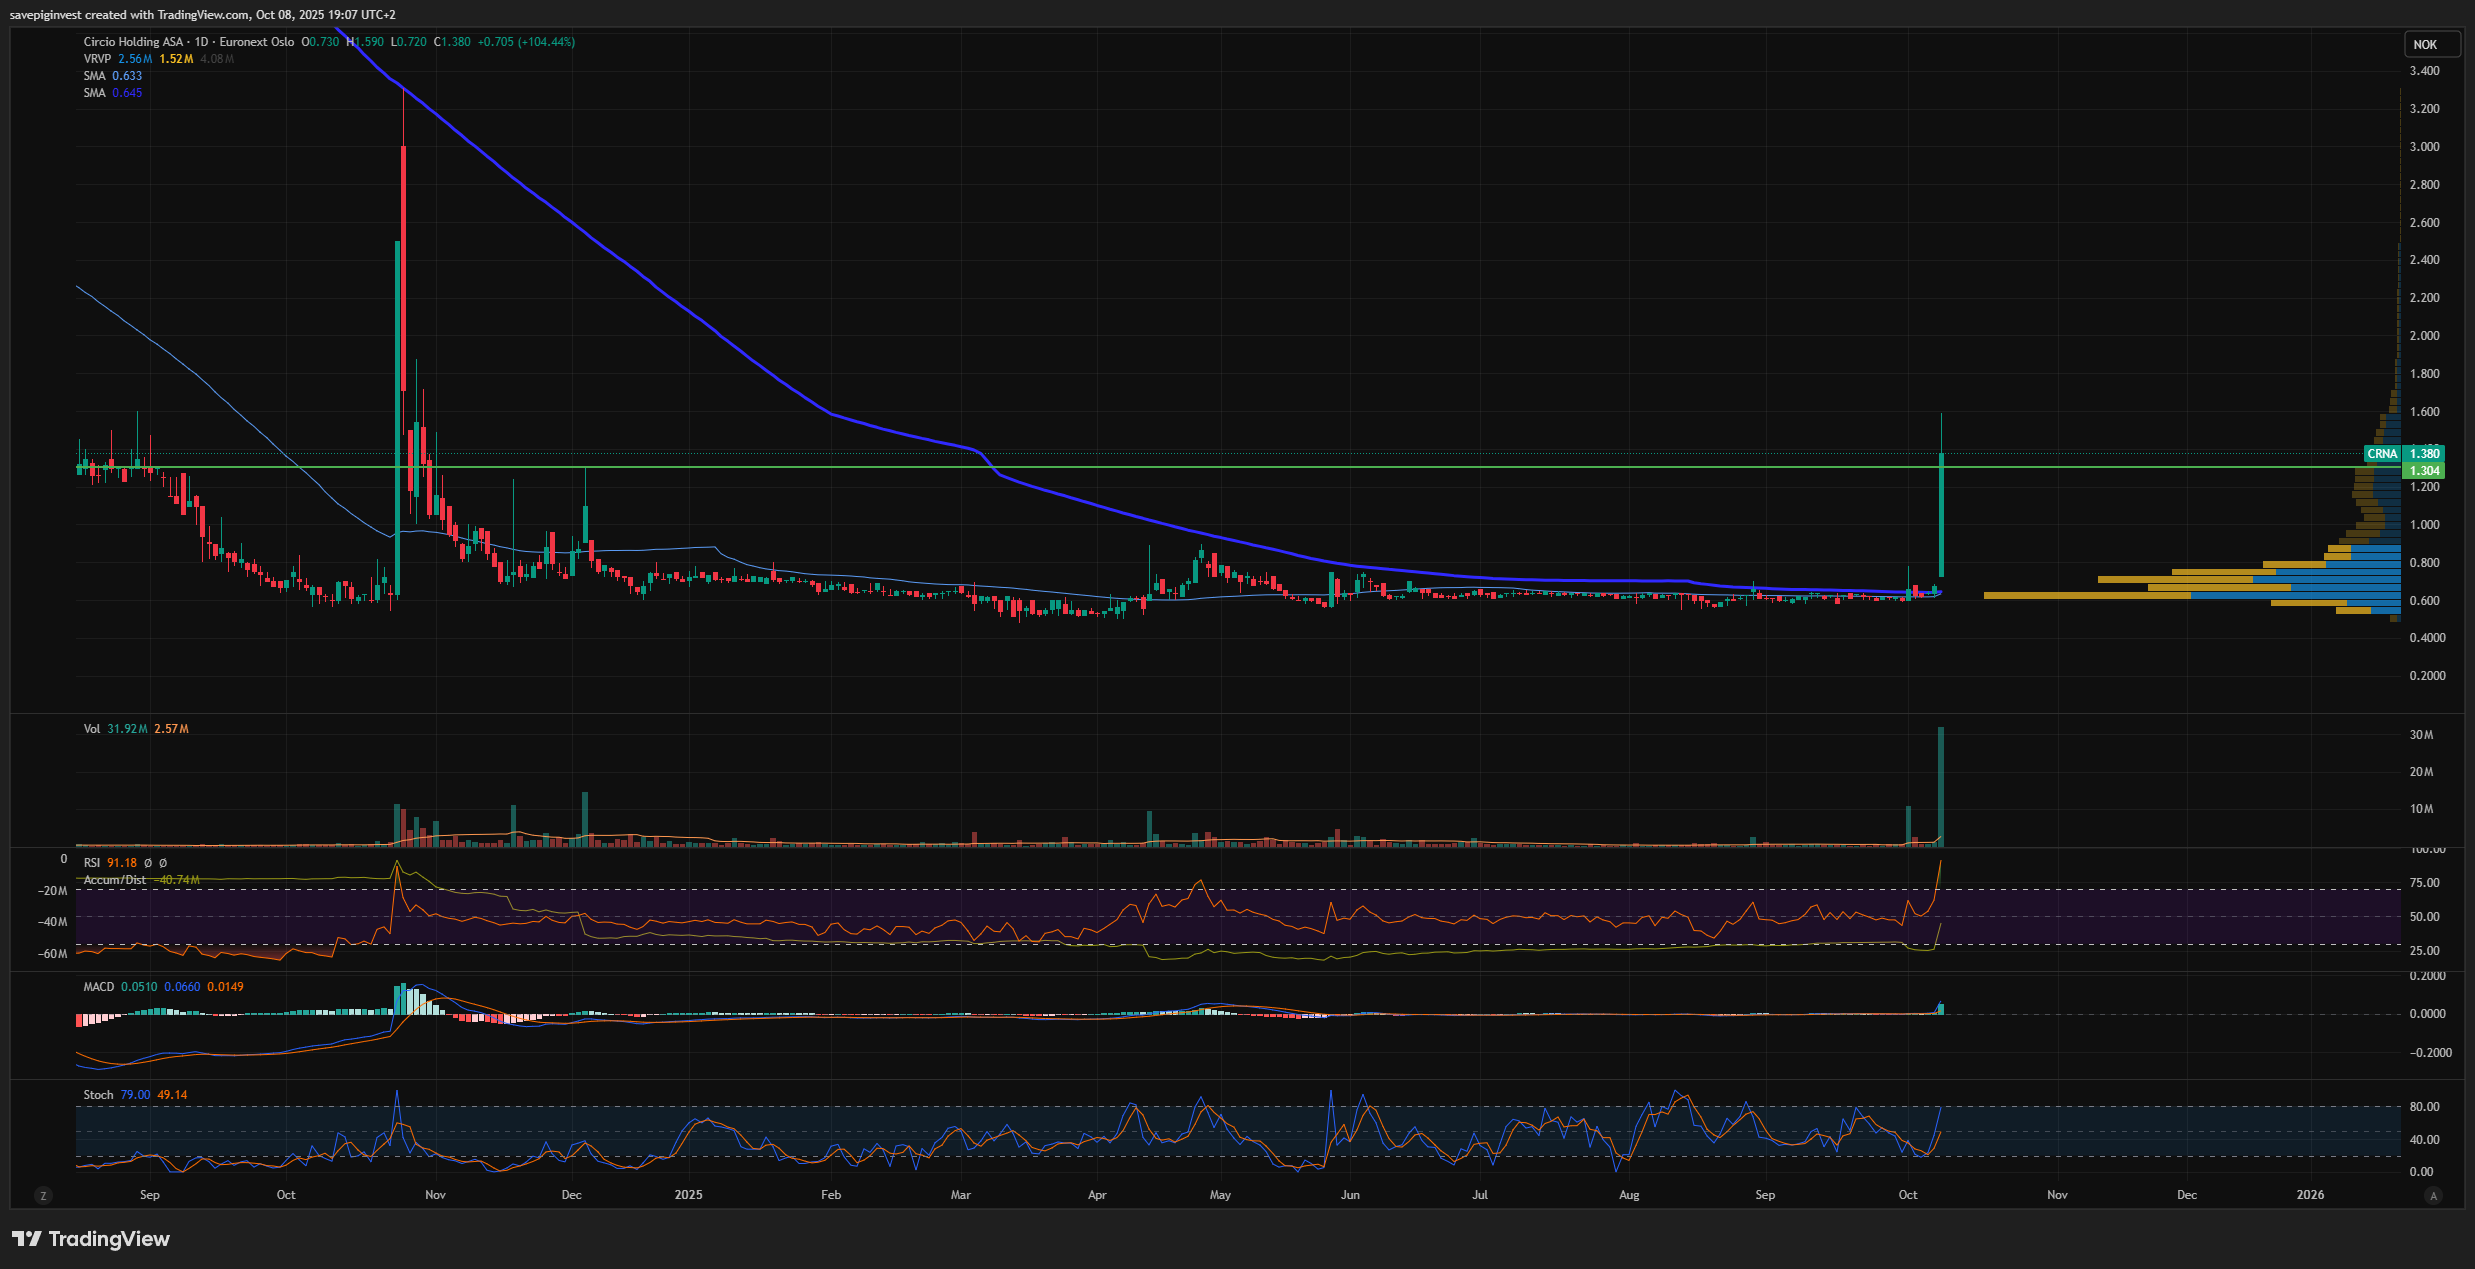2475x1269 pixels.
Task: Open the Circio Holding ASA symbol title
Action: pyautogui.click(x=133, y=42)
